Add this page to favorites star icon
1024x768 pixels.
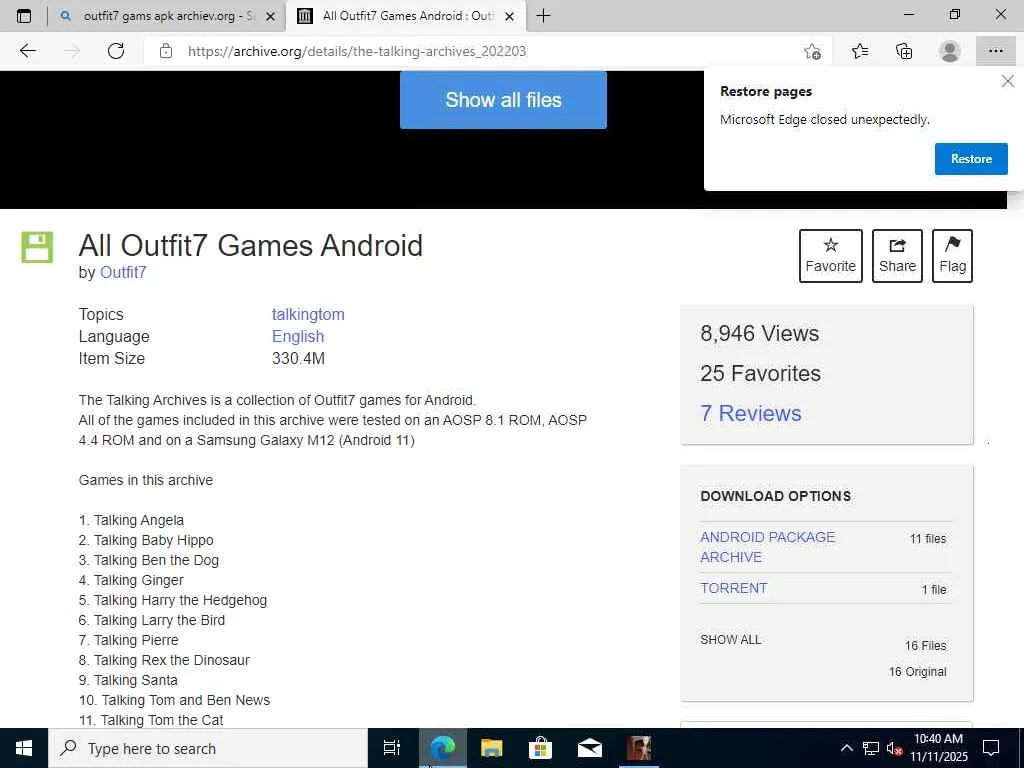point(812,51)
